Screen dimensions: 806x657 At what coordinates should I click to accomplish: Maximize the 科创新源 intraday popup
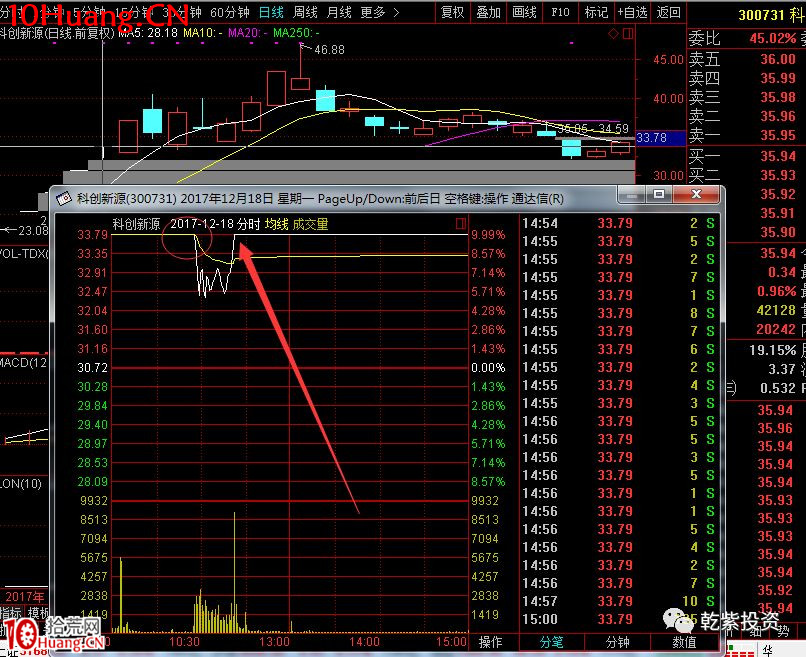659,194
